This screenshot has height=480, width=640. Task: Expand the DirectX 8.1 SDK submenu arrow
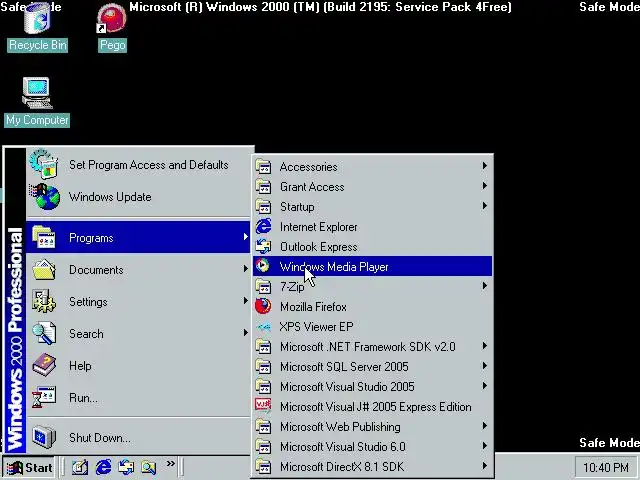484,466
